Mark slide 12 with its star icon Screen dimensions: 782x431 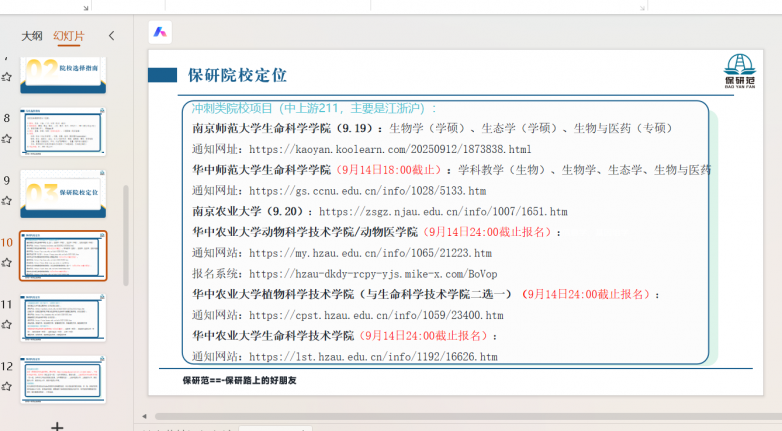pyautogui.click(x=7, y=385)
